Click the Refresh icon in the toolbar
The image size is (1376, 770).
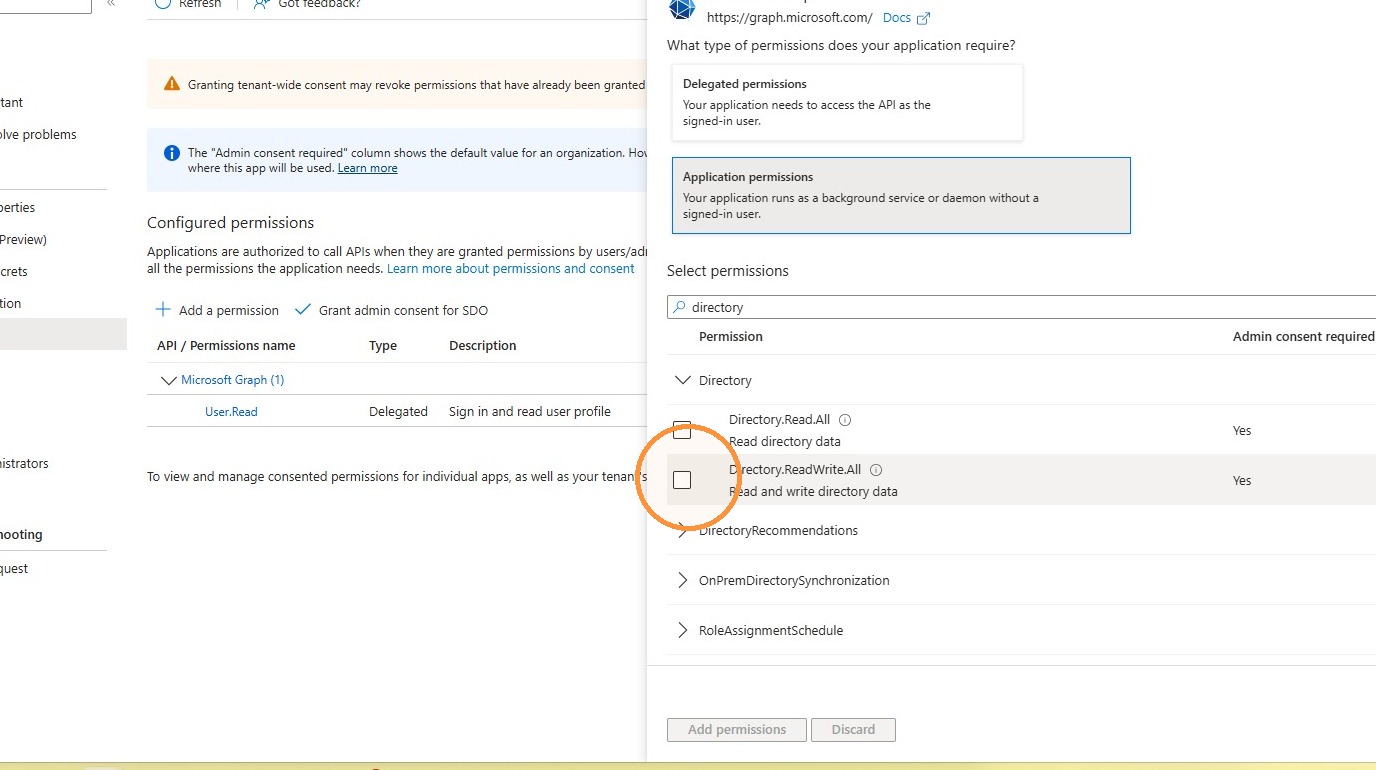click(163, 3)
